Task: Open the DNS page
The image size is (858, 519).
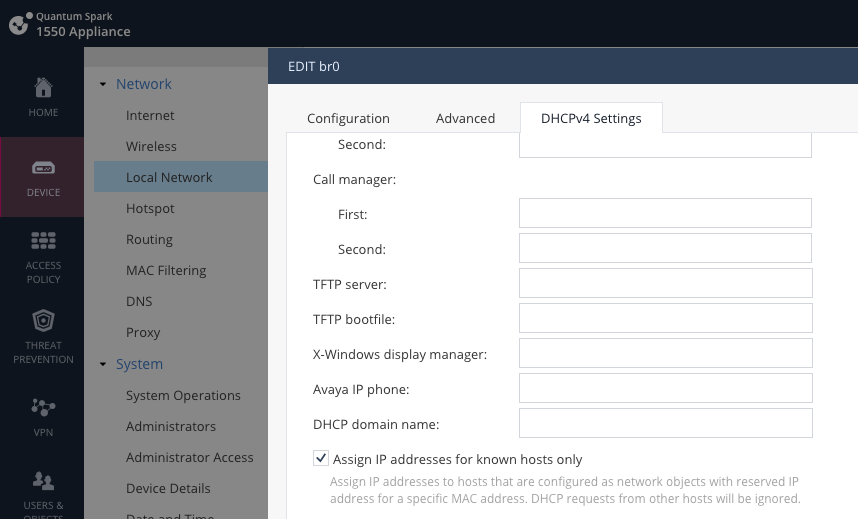Action: (139, 301)
